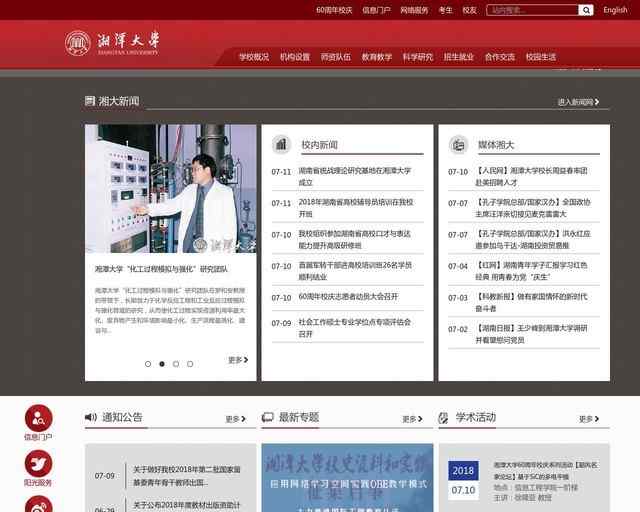Open 07-07 media item 全国政协主席汪洋

[533, 208]
